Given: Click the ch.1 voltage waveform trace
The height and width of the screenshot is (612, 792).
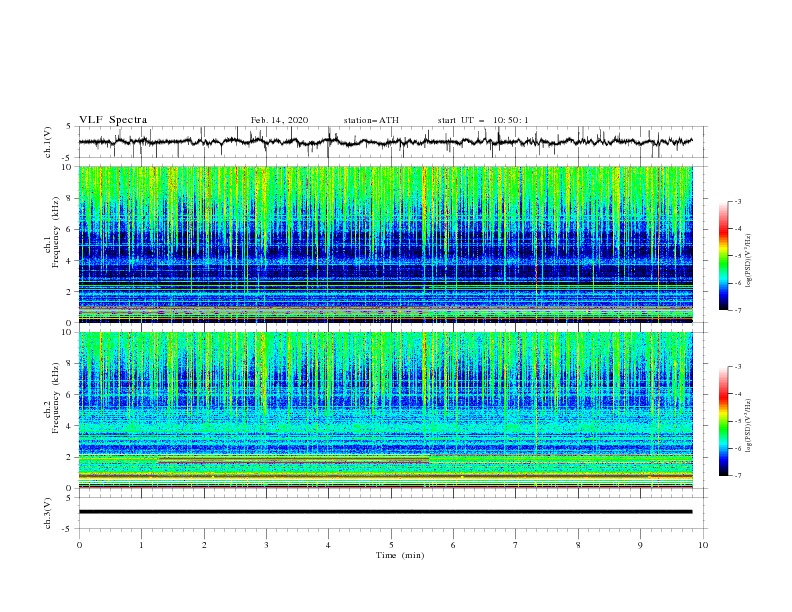Looking at the screenshot, I should click(x=385, y=142).
